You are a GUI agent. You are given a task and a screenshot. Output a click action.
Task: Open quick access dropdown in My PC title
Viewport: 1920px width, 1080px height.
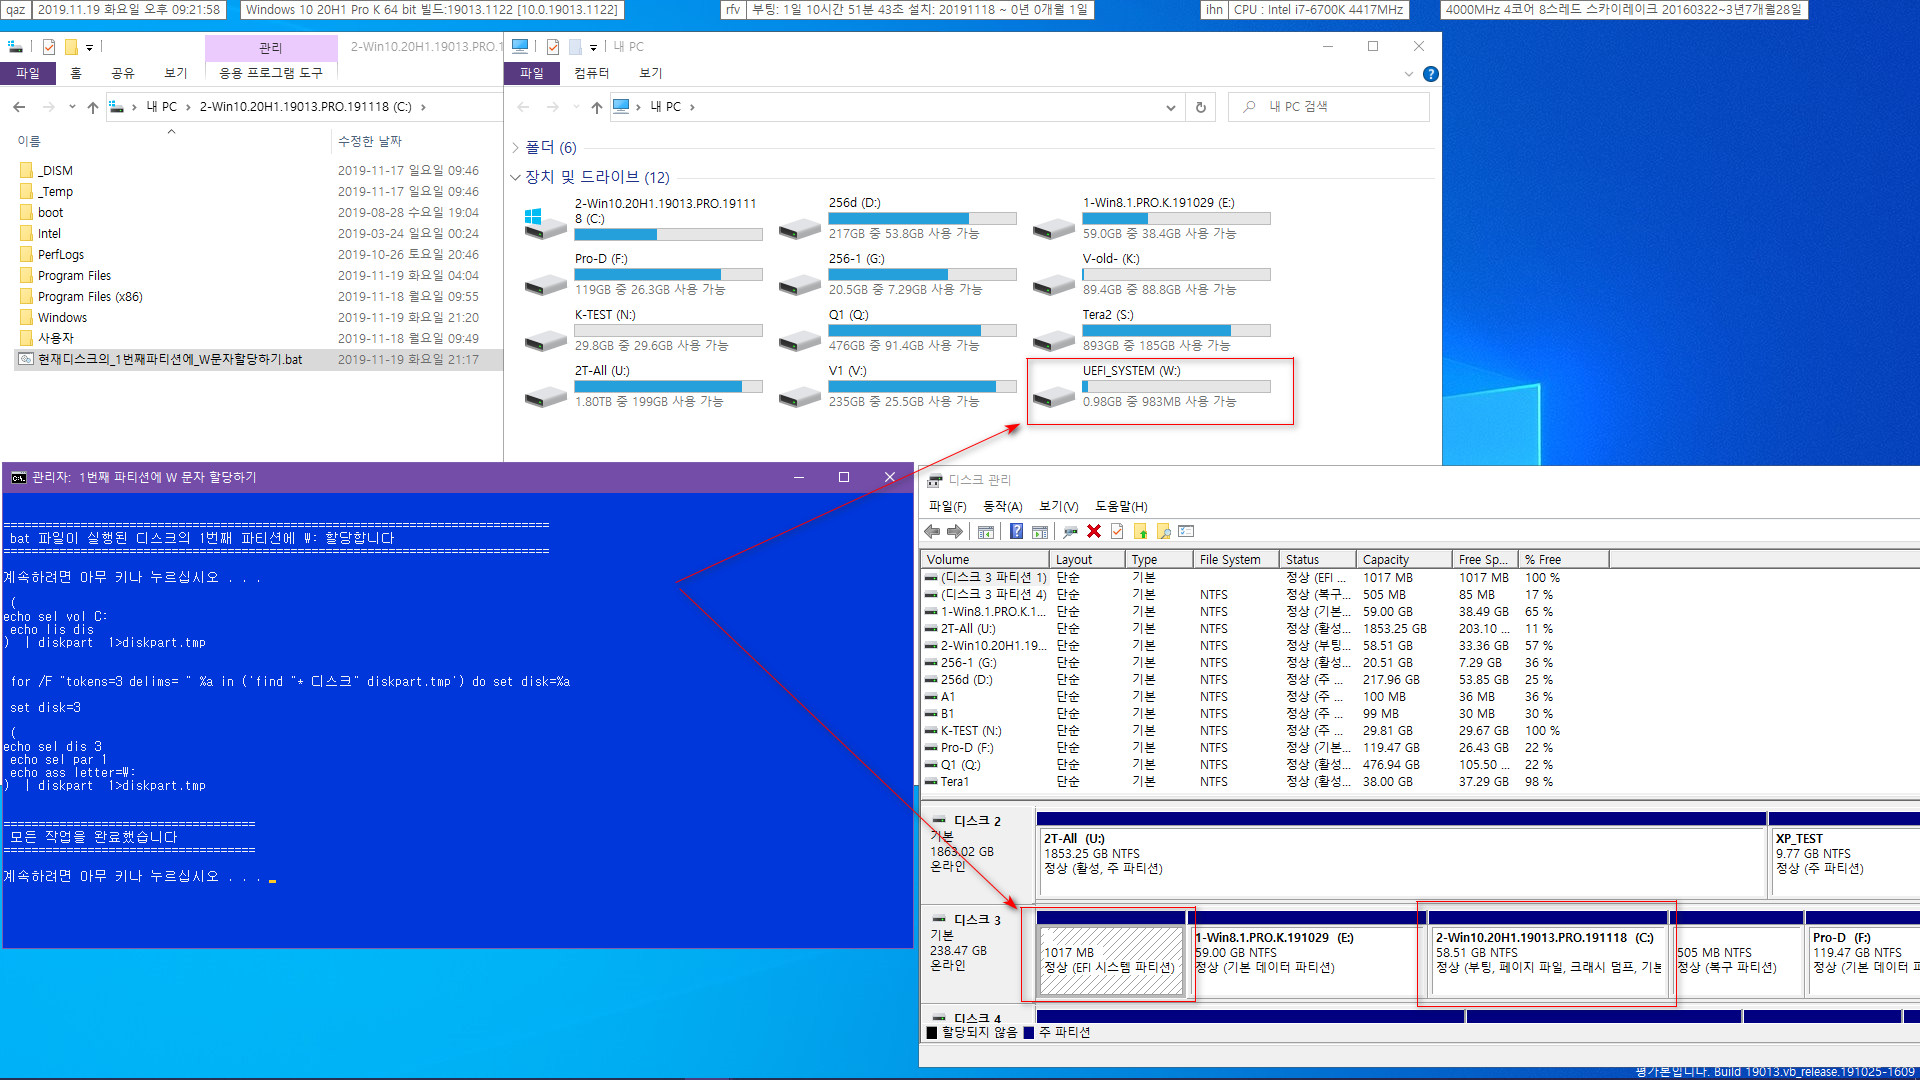click(593, 47)
